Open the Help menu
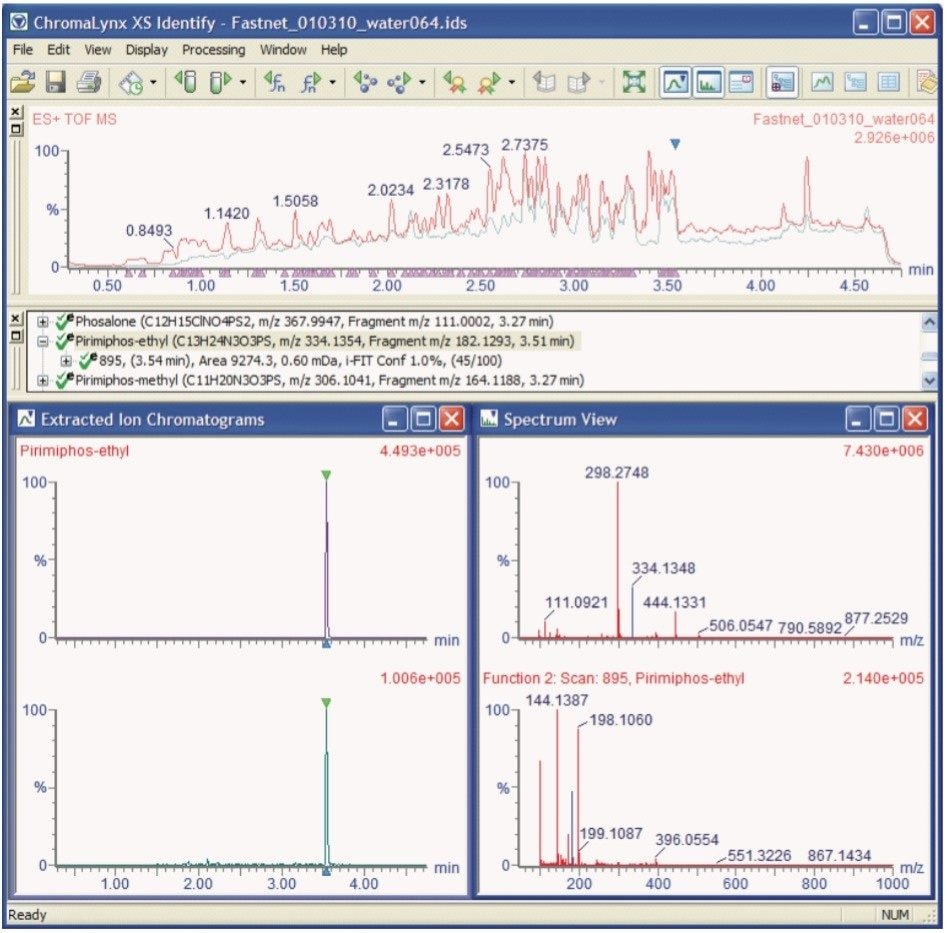This screenshot has width=947, height=933. (334, 50)
